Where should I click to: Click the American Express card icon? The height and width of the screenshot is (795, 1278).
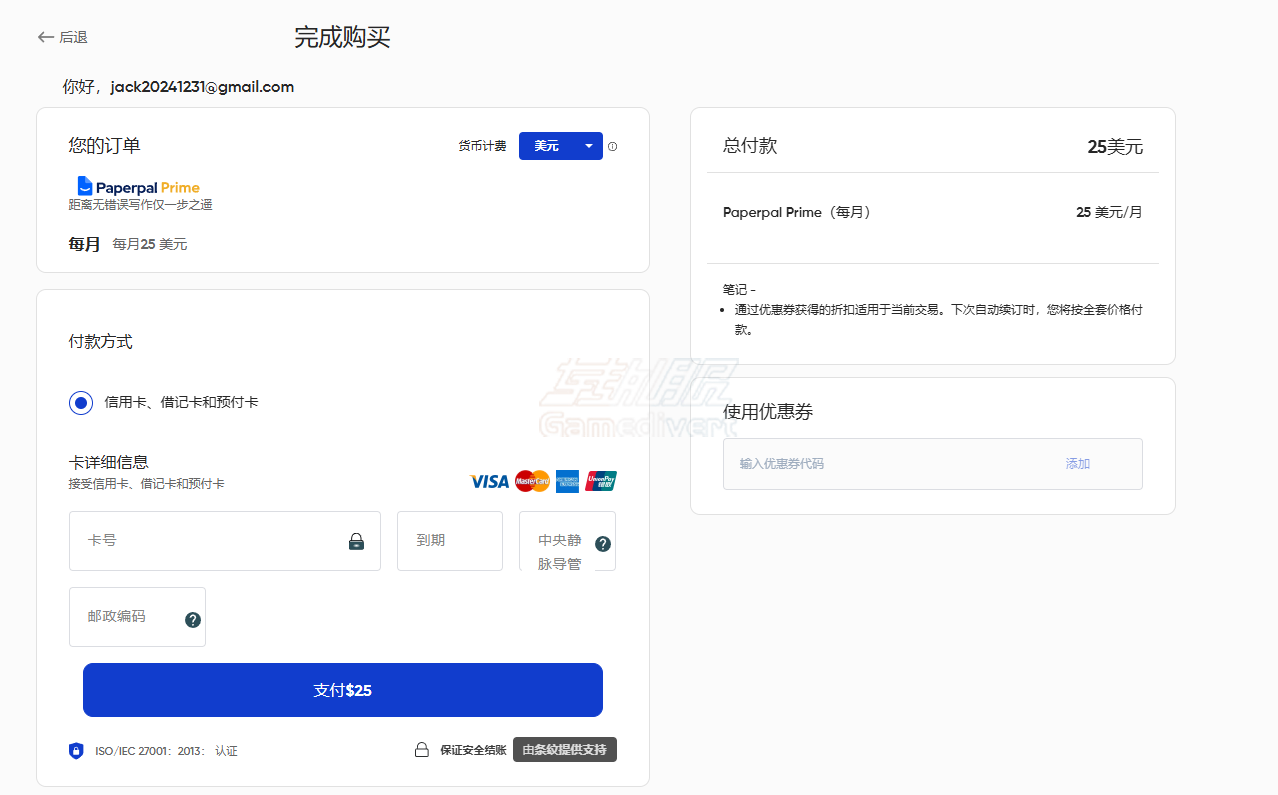pos(568,481)
